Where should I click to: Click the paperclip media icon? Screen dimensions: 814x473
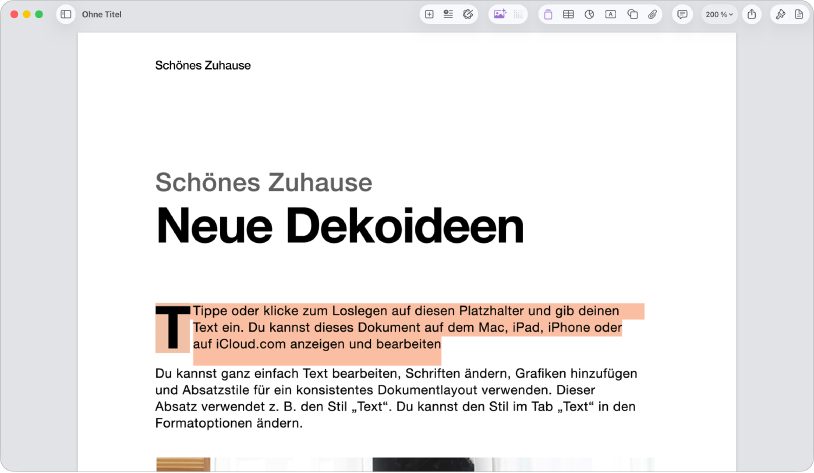point(653,15)
